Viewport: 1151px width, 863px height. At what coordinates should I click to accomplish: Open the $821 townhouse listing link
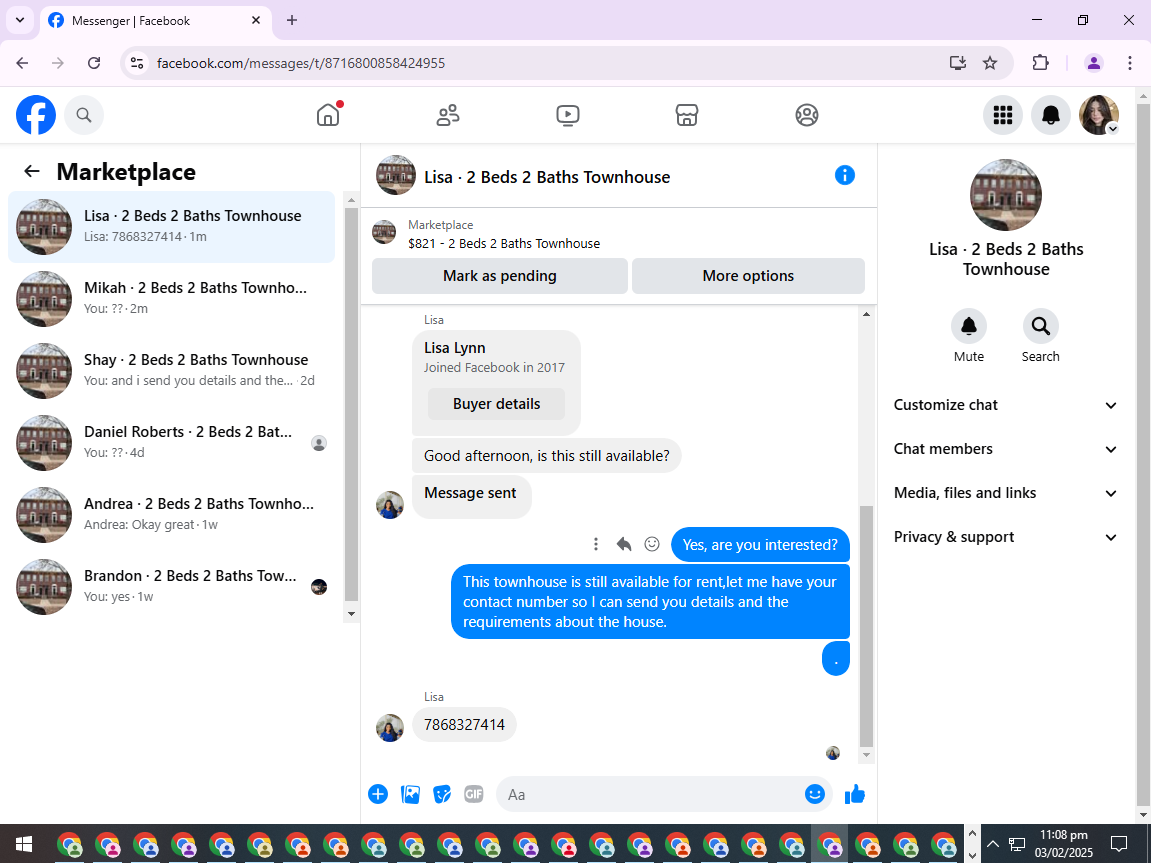click(504, 244)
